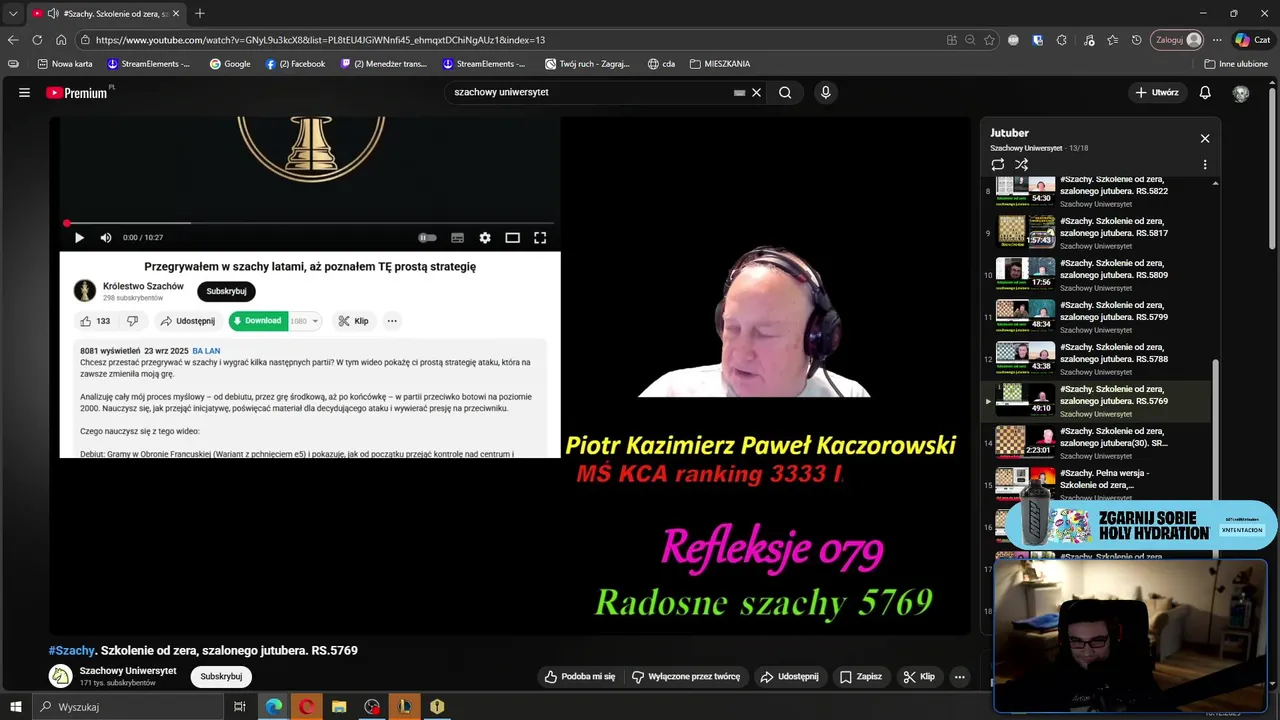
Task: Open Edge settings and more menu
Action: pyautogui.click(x=1217, y=40)
